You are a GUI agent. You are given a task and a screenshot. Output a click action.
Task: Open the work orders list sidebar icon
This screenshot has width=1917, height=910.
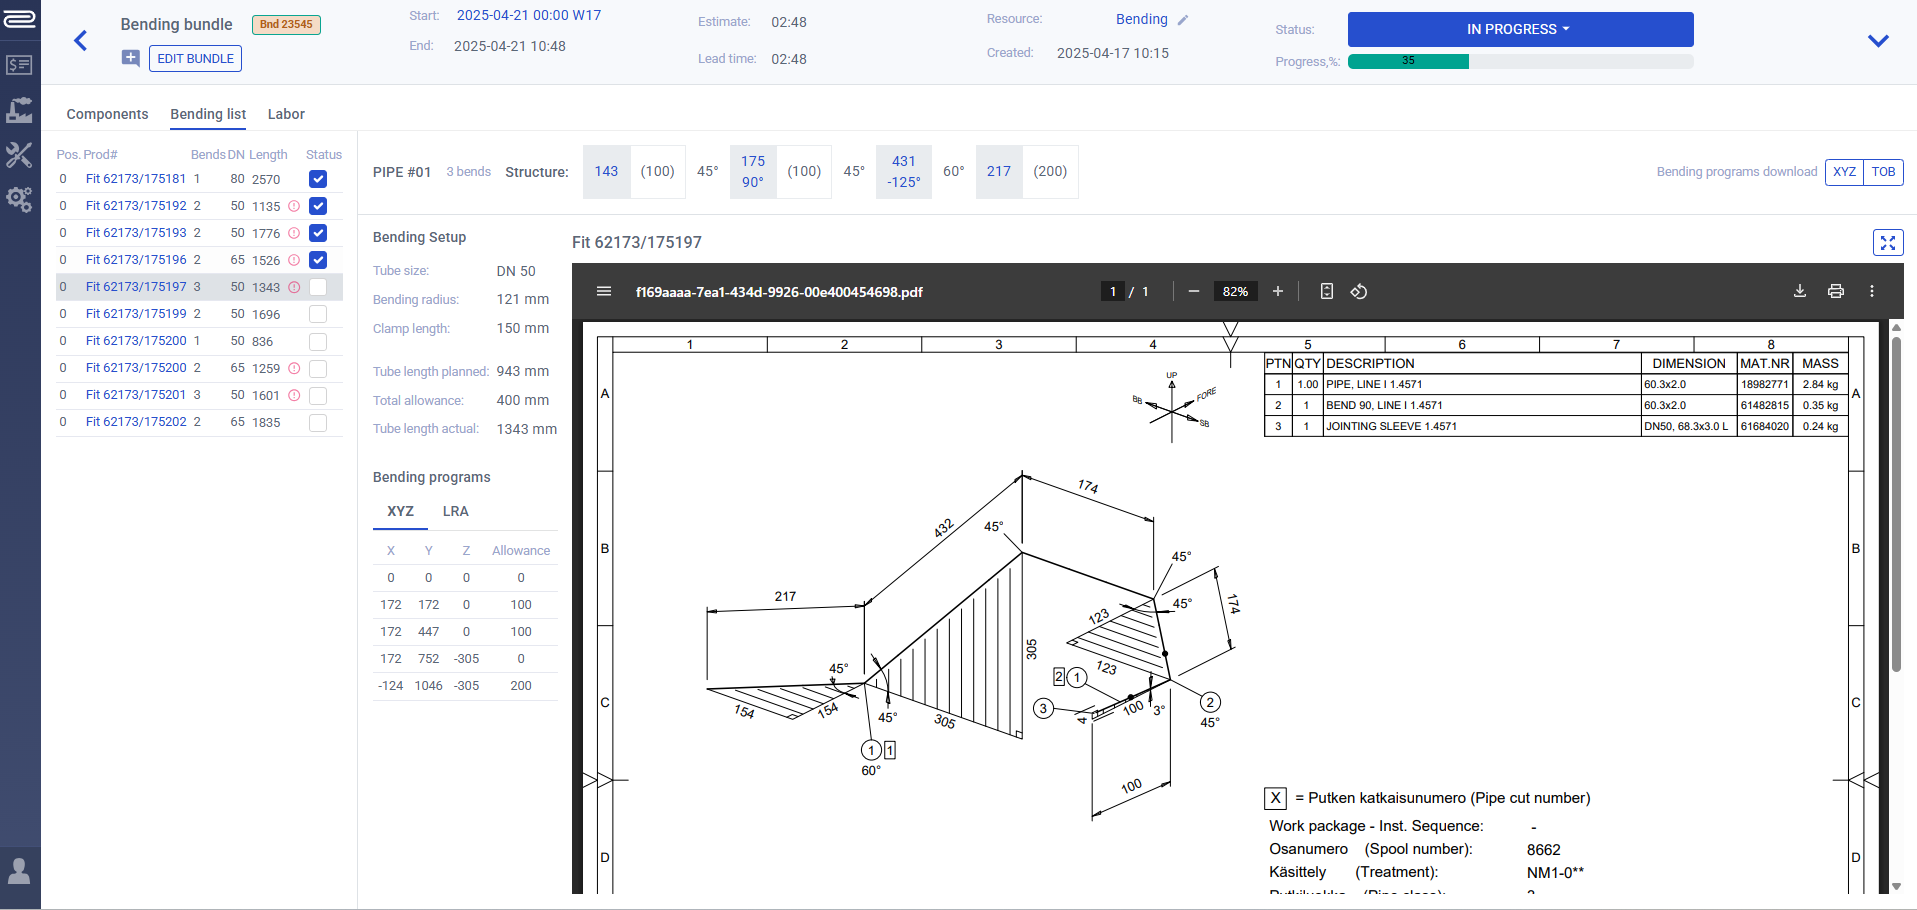click(x=20, y=65)
